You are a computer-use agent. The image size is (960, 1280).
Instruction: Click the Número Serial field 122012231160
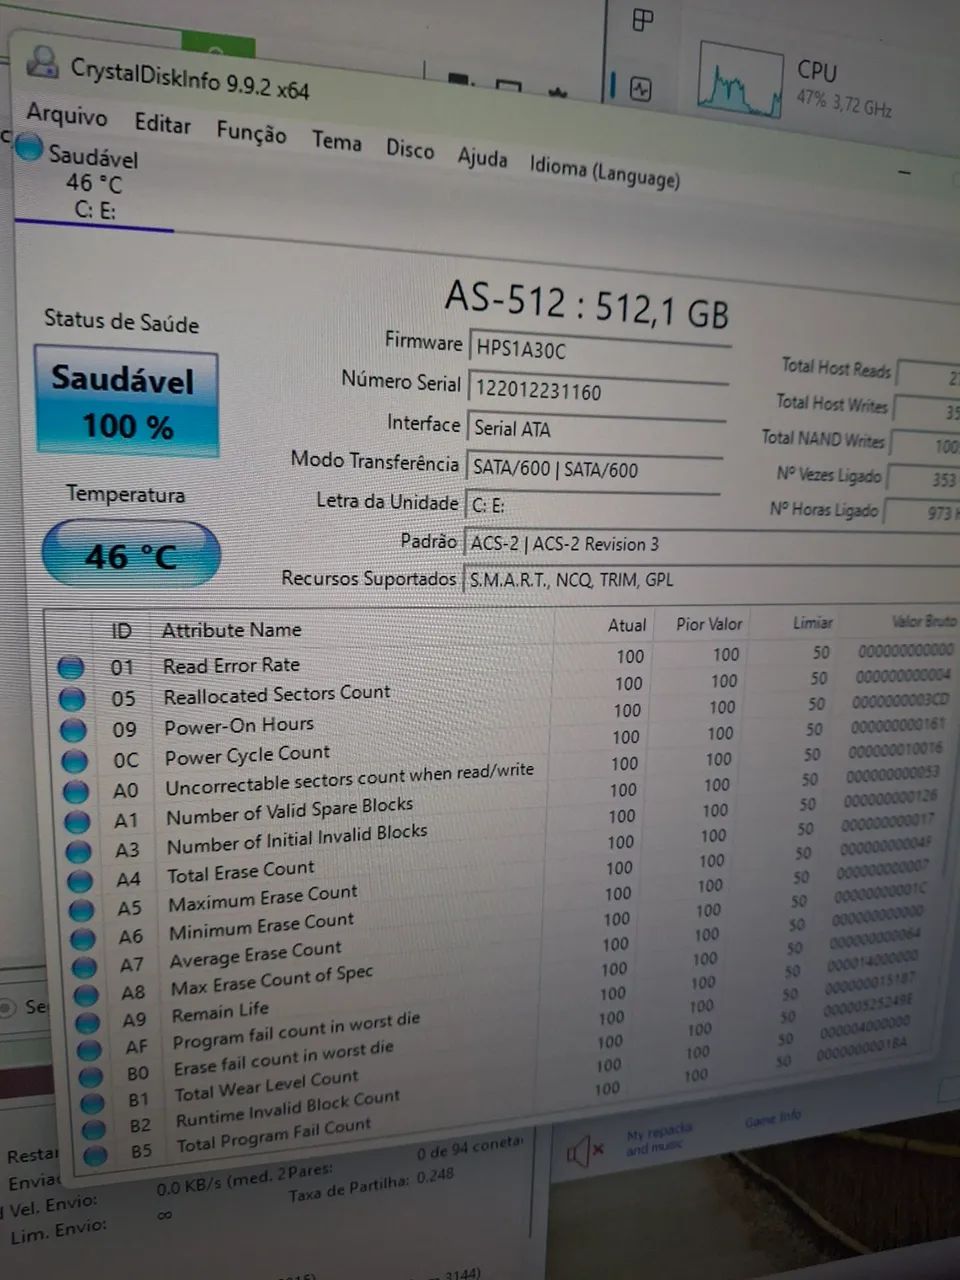[597, 391]
